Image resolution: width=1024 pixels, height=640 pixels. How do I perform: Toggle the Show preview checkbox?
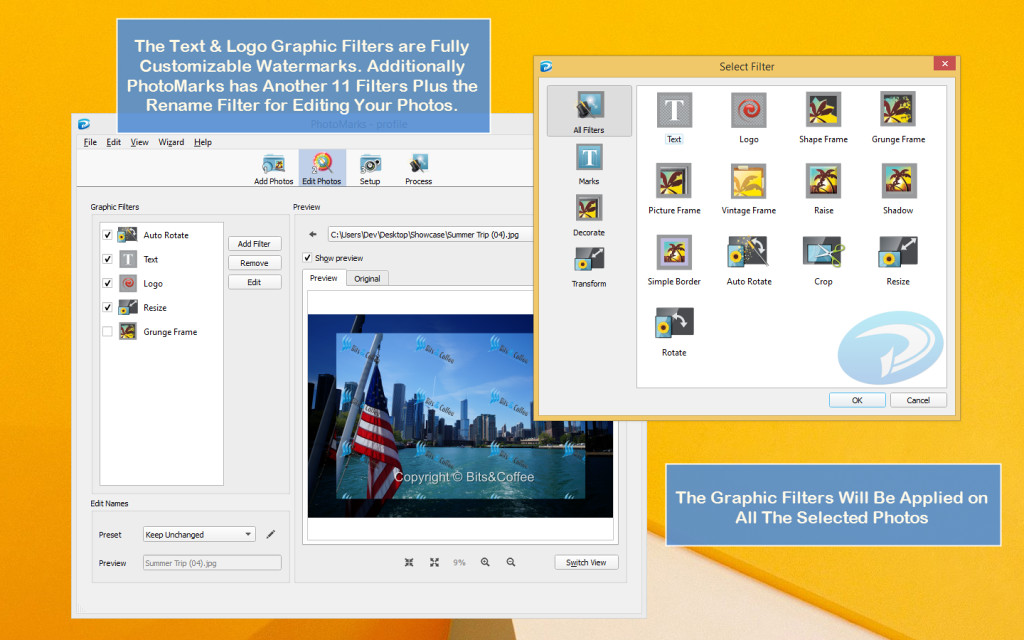(307, 257)
